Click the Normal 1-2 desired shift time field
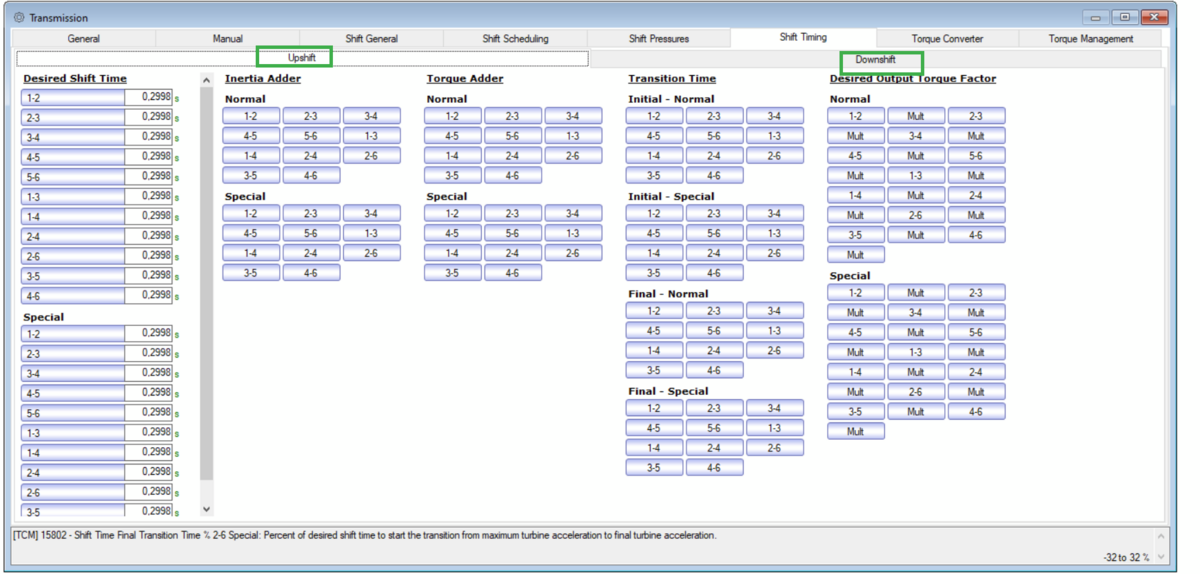 (x=148, y=98)
